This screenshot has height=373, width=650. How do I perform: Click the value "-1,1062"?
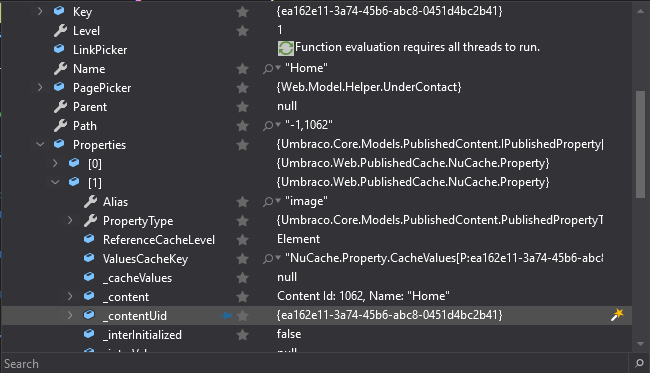(309, 125)
